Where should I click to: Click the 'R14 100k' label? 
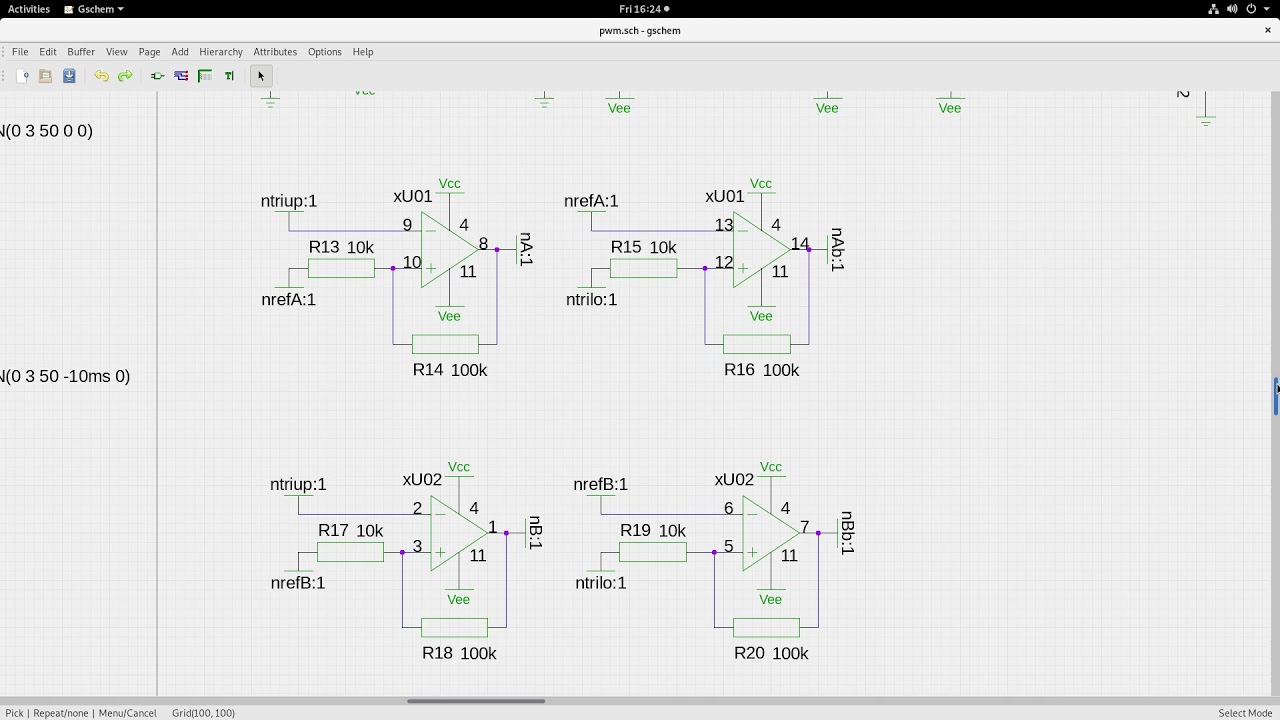(x=450, y=370)
